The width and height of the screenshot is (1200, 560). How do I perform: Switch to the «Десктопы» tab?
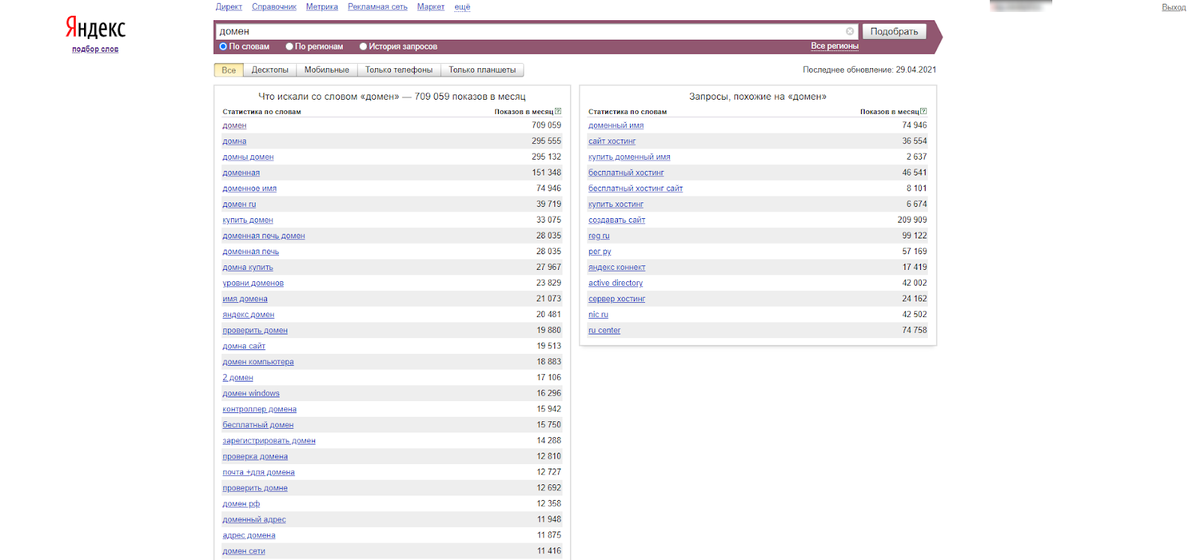click(x=270, y=70)
